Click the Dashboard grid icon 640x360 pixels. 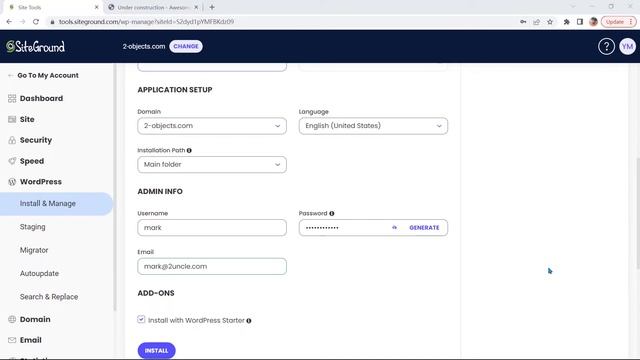12,98
